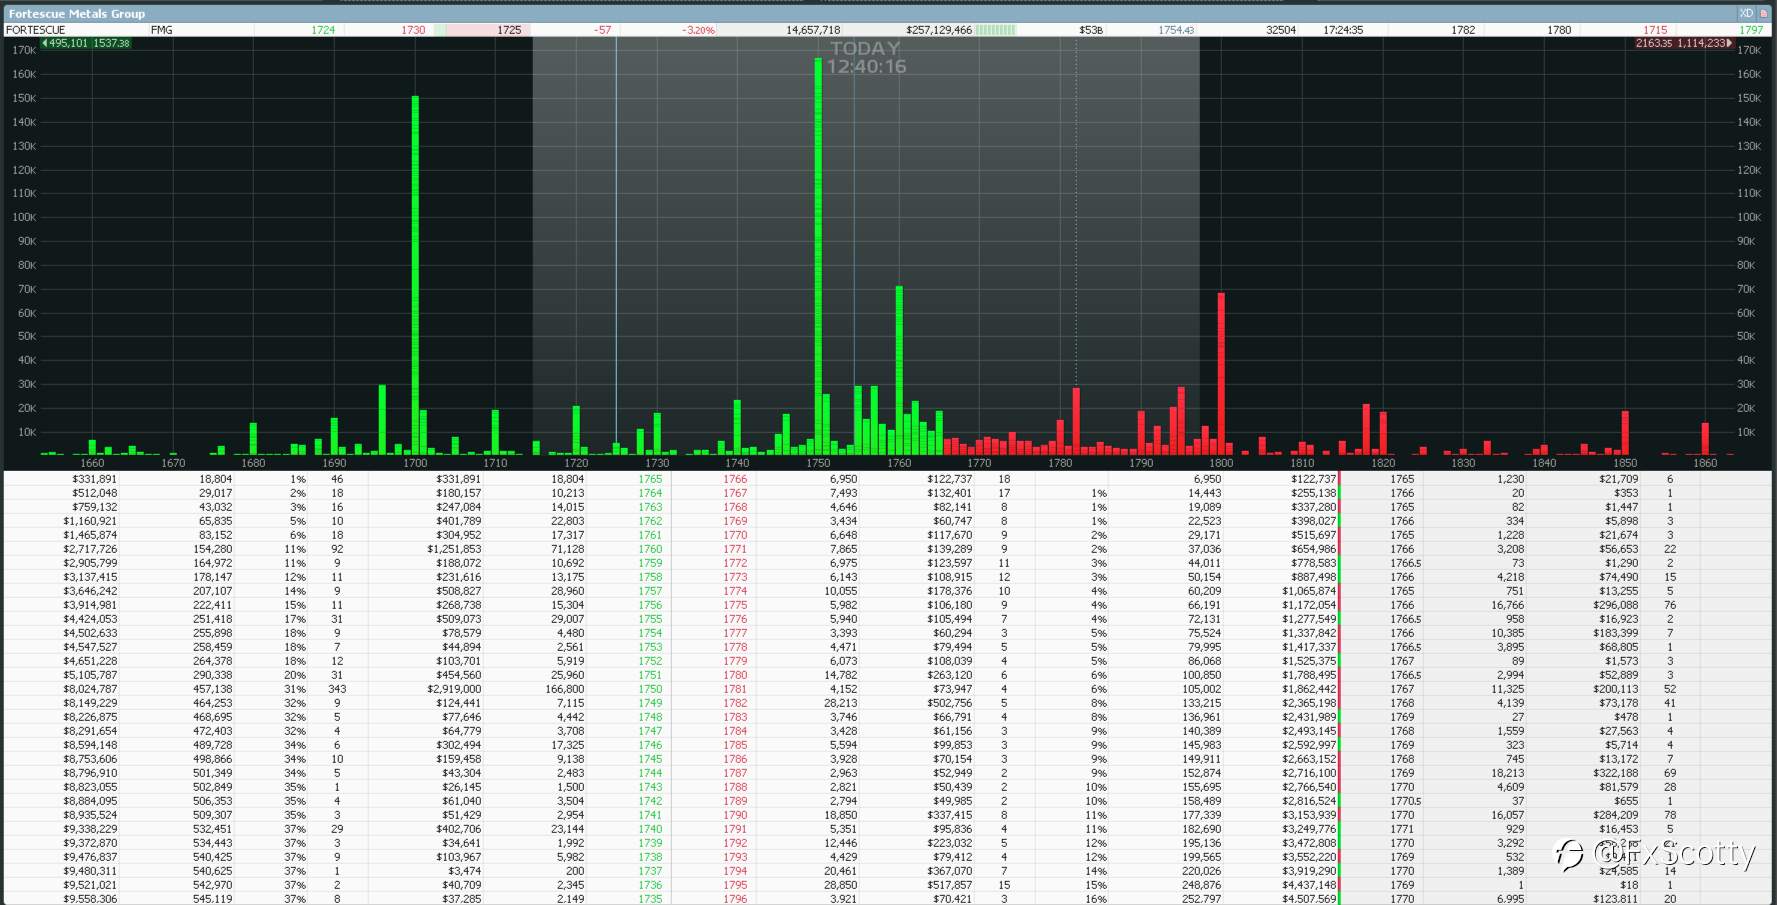
Task: Click the green buy/sell ratio progress bar
Action: click(996, 30)
